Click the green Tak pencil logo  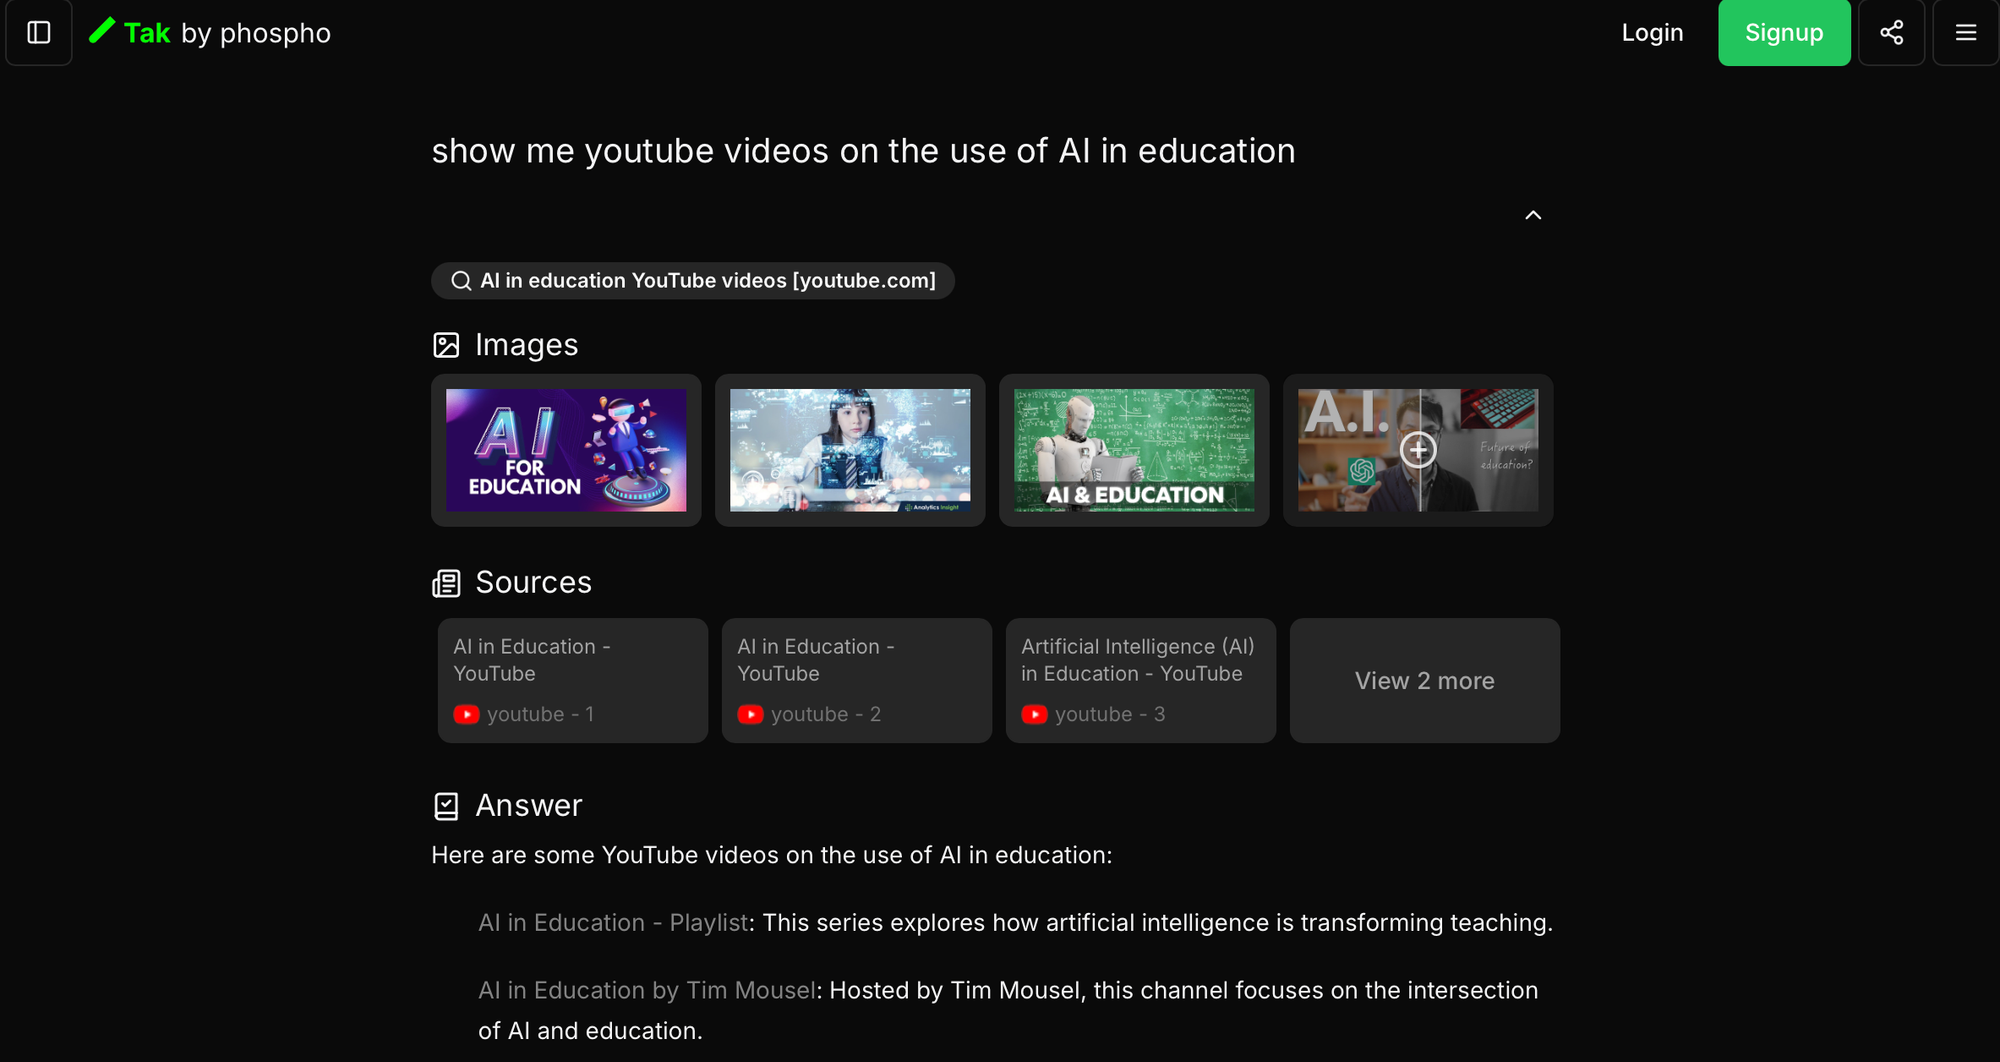[x=102, y=31]
